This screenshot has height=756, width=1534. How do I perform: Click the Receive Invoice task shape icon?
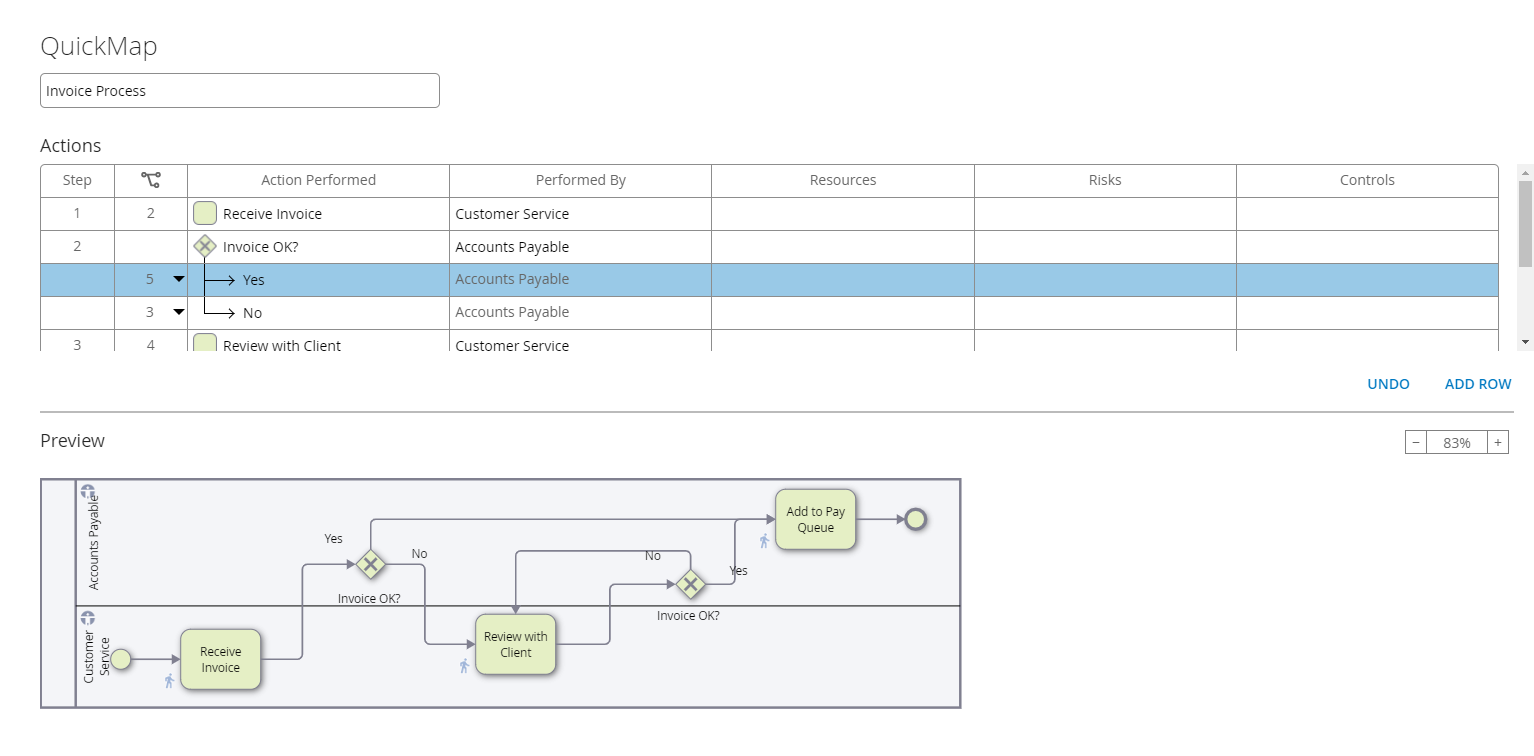(205, 213)
